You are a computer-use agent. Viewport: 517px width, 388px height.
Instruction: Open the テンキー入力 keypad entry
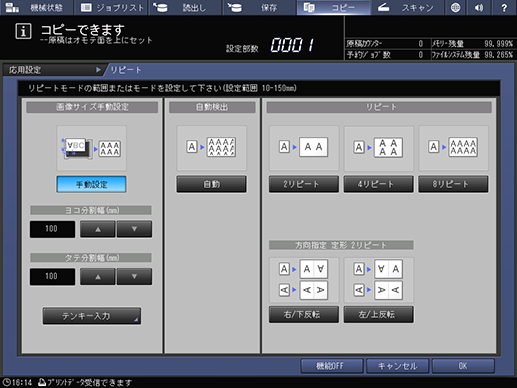tap(92, 316)
